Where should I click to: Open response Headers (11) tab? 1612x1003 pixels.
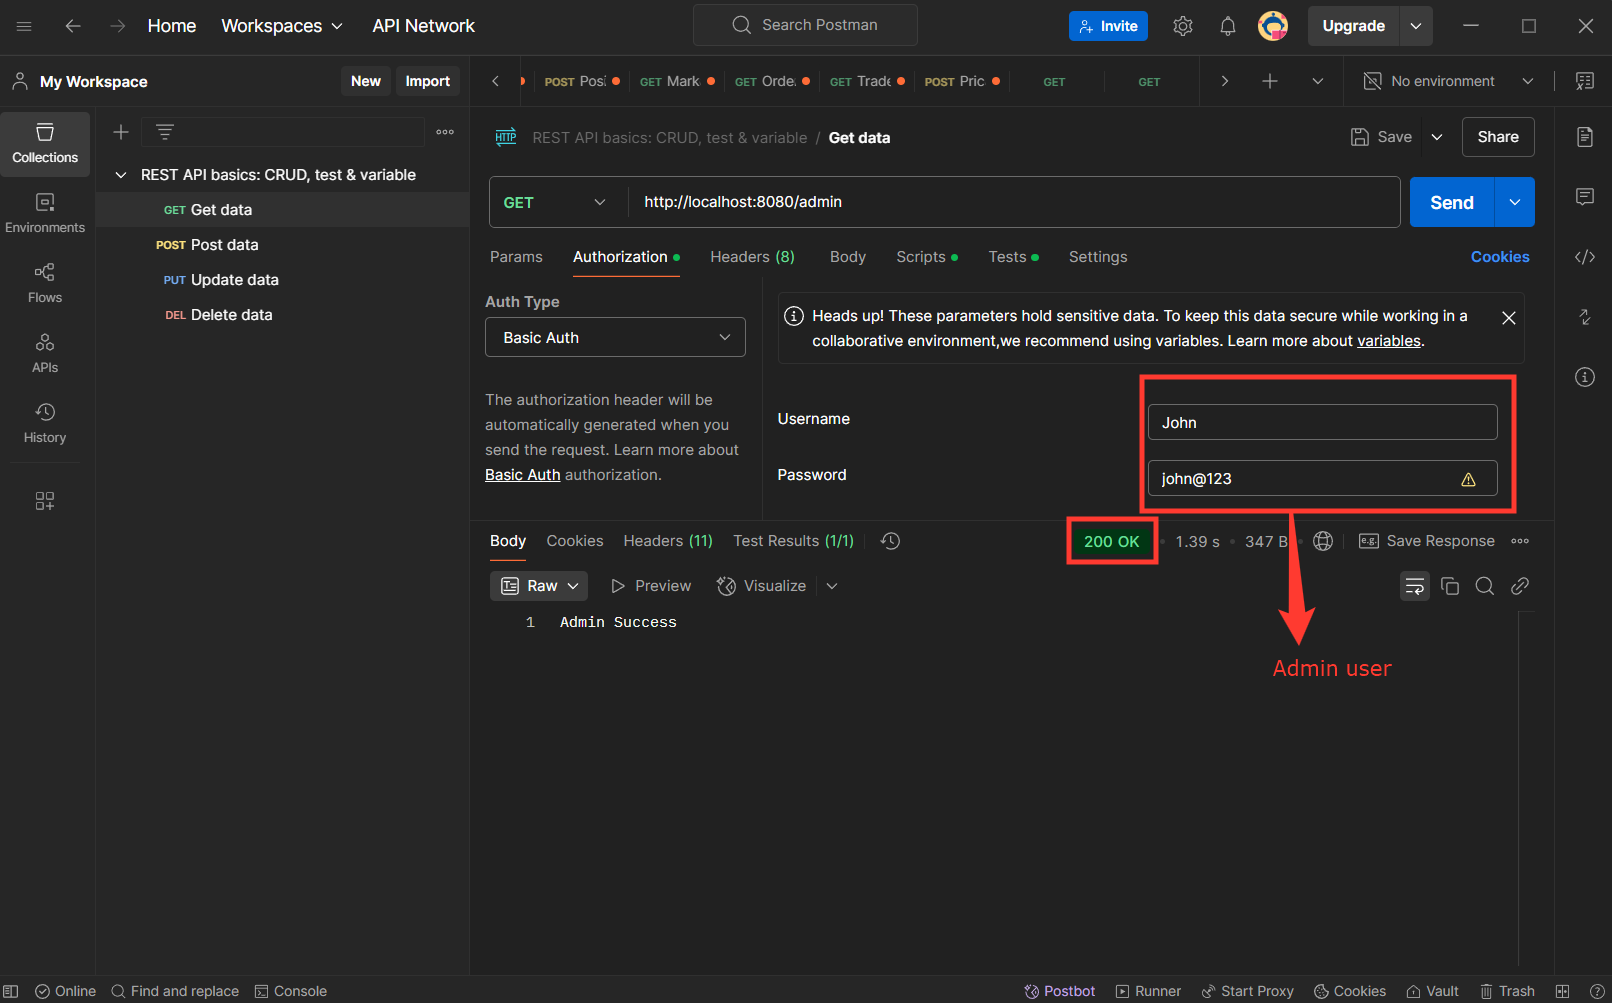[668, 541]
